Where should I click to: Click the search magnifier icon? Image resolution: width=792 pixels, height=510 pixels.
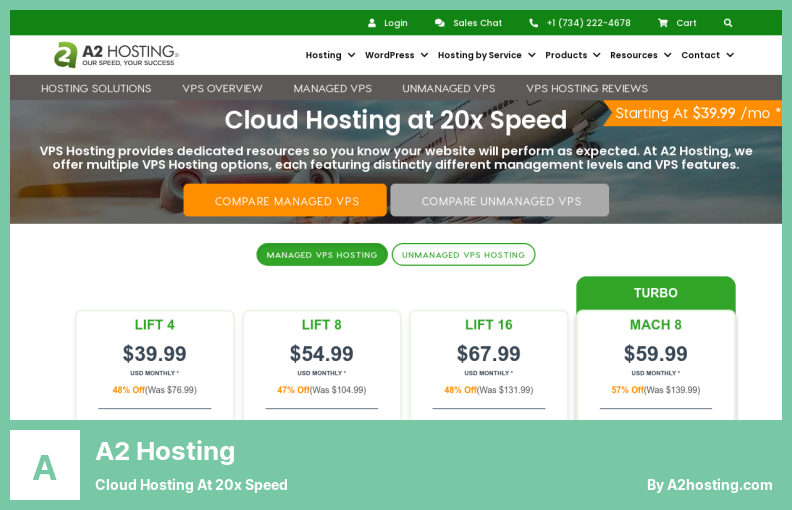728,23
